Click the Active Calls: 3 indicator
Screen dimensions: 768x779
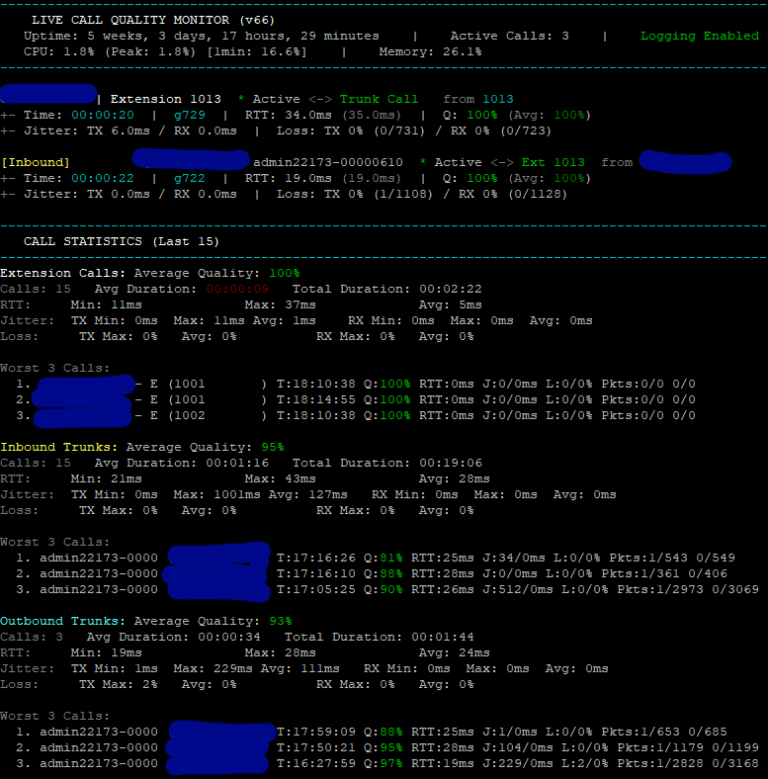510,36
